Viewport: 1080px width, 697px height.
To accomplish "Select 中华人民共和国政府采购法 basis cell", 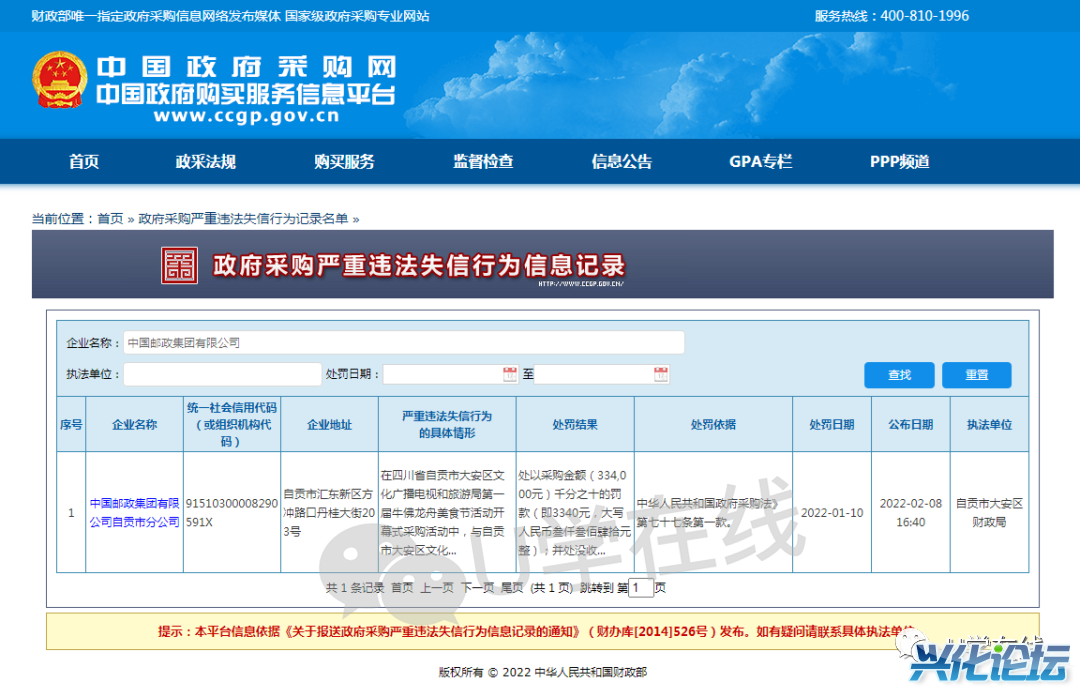I will click(714, 512).
